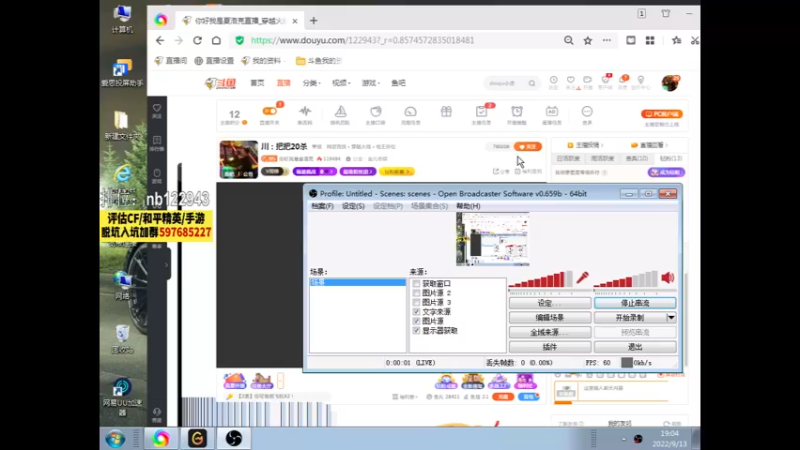
Task: Uncheck 文字来源 source checkbox
Action: [416, 312]
